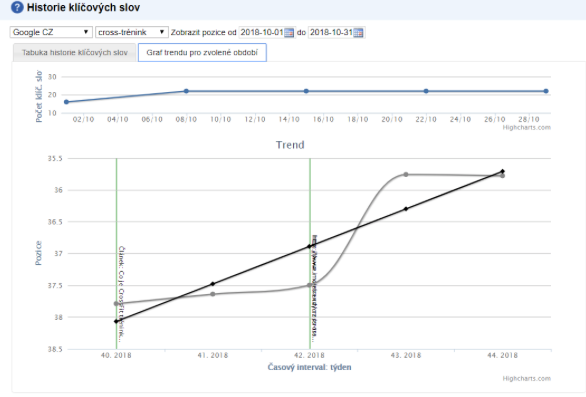Click the start date field 2018-10-01
Viewport: 586px width, 397px height.
(x=262, y=32)
